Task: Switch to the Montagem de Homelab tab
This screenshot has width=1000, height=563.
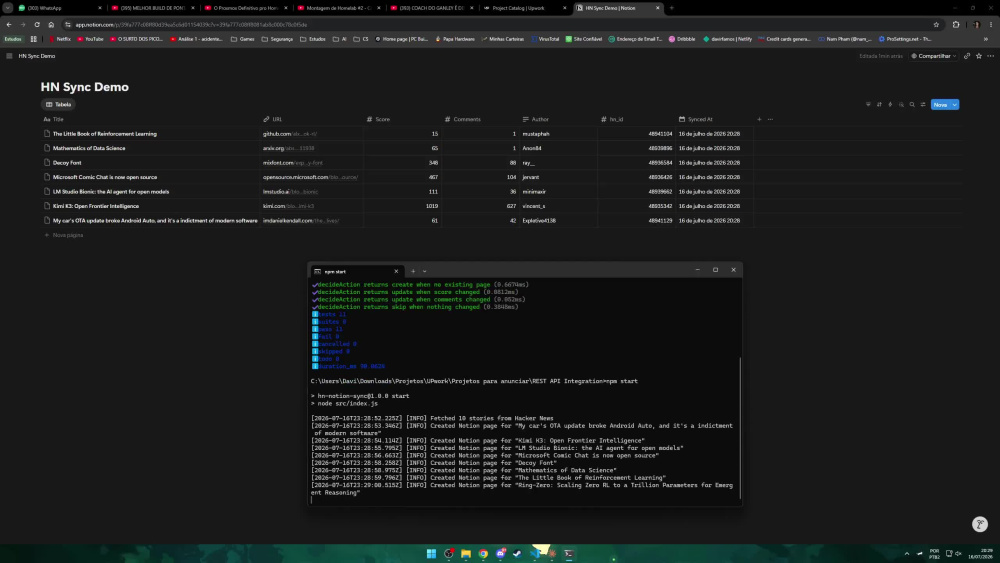Action: click(338, 8)
